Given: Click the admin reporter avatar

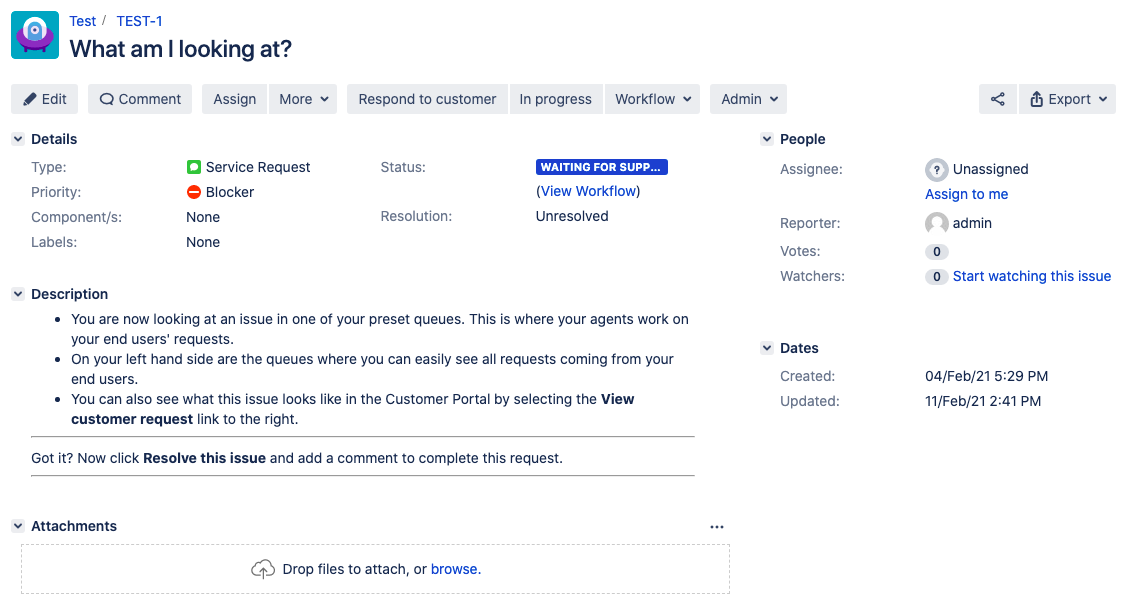Looking at the screenshot, I should click(x=936, y=223).
